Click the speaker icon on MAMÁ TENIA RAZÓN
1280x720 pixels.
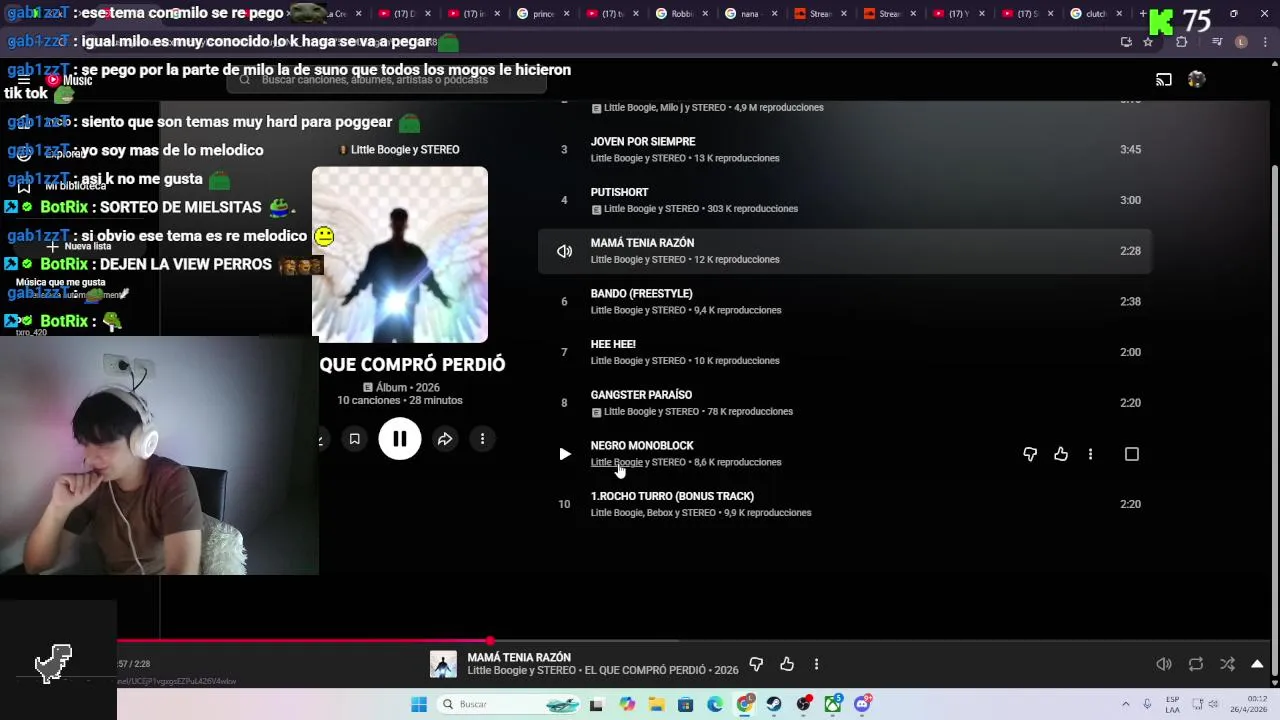[x=564, y=251]
